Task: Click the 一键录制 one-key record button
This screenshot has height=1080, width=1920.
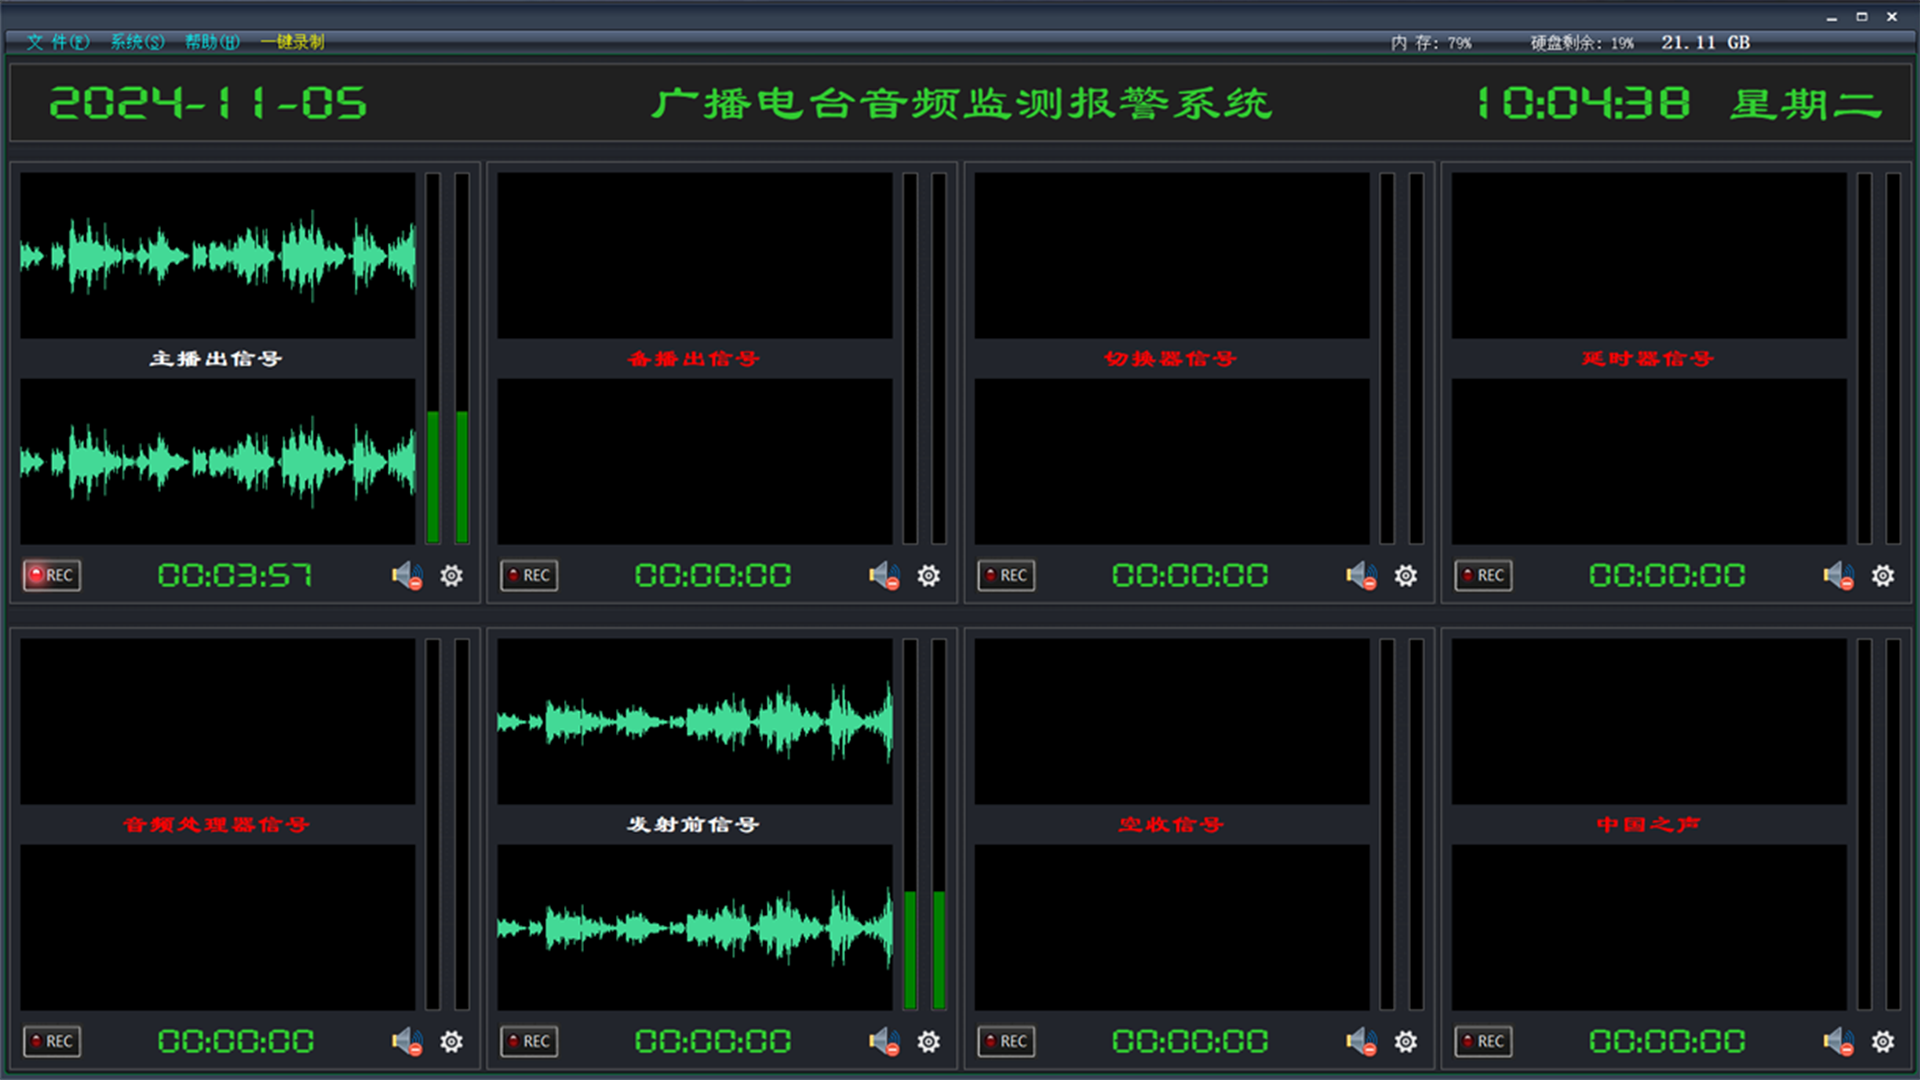Action: 293,42
